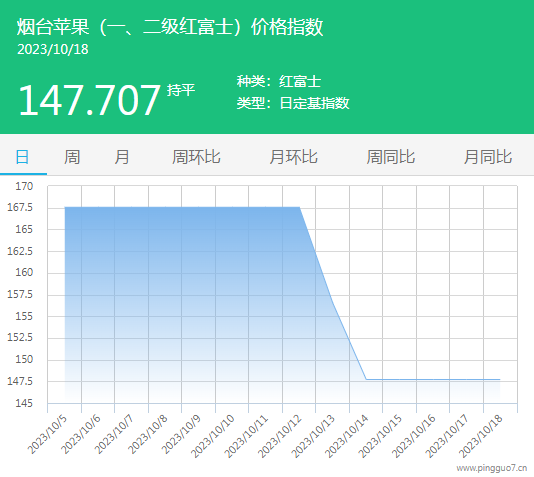Click the 167.5 y-axis label
This screenshot has width=534, height=477.
(x=20, y=207)
